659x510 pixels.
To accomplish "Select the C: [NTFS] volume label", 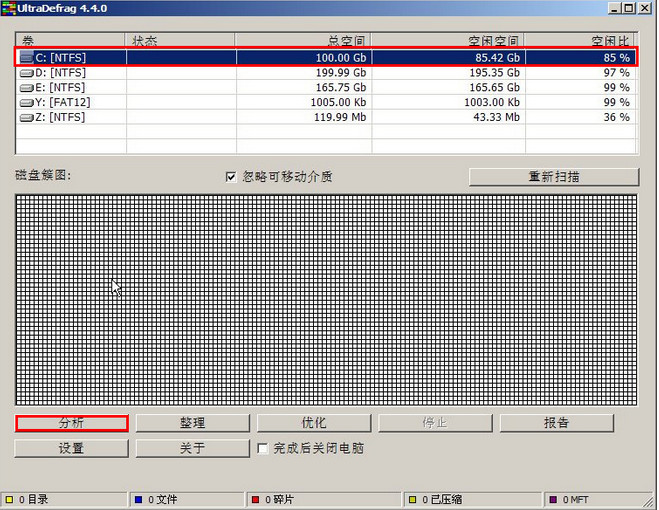I will (x=61, y=58).
